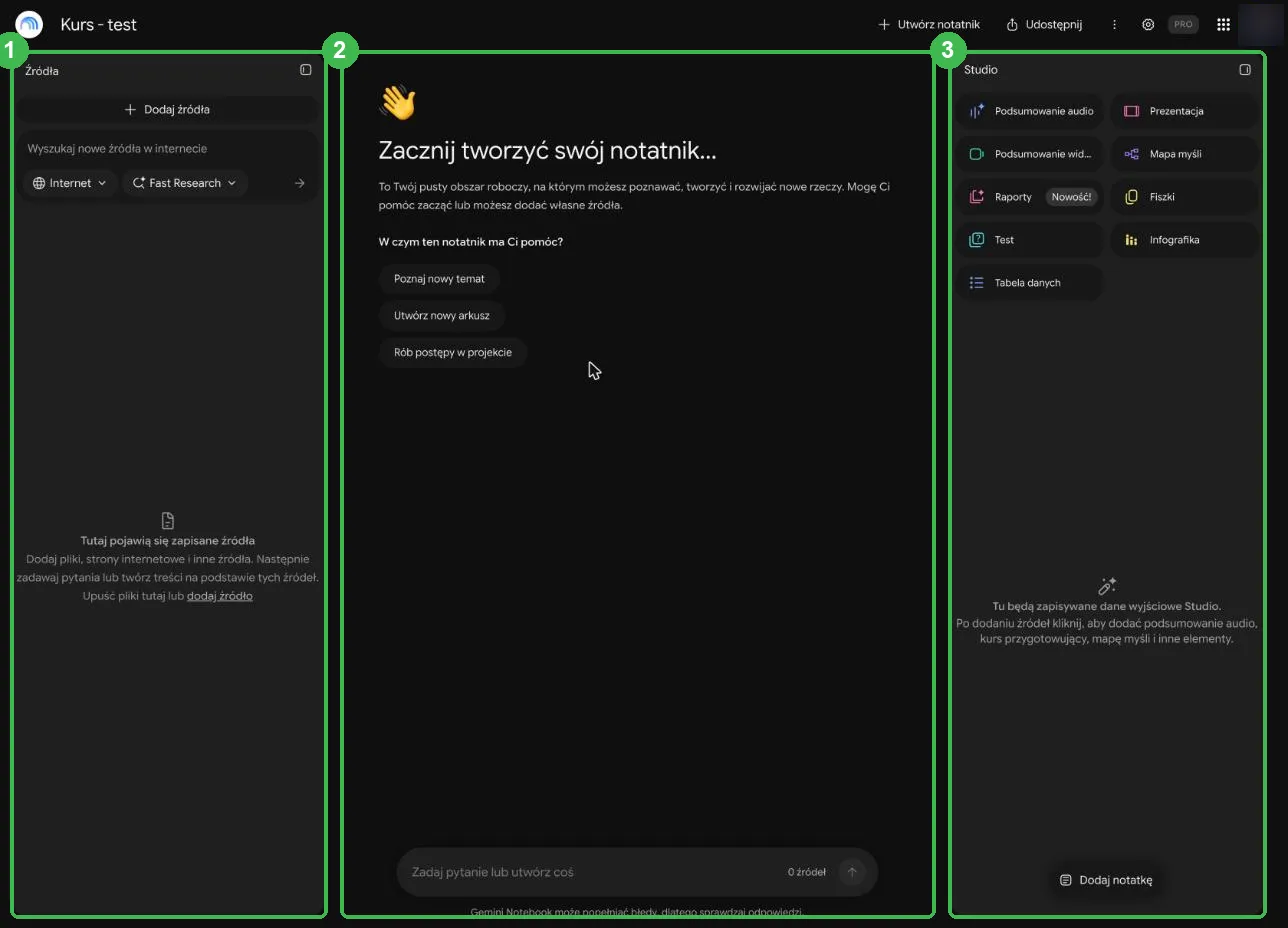Viewport: 1288px width, 928px height.
Task: Click the PRO badge
Action: 1183,25
